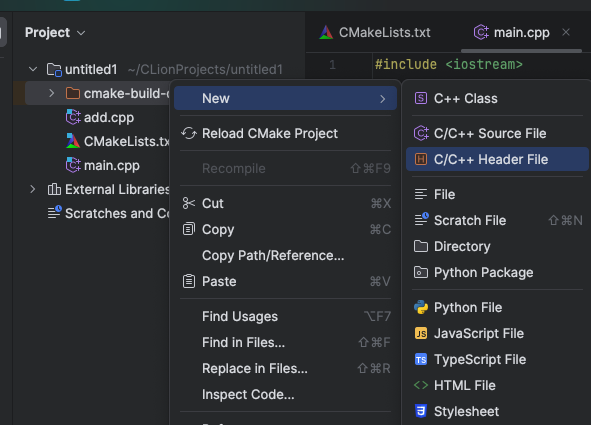This screenshot has height=425, width=591.
Task: Click the C/C++ Source File icon
Action: coord(421,133)
